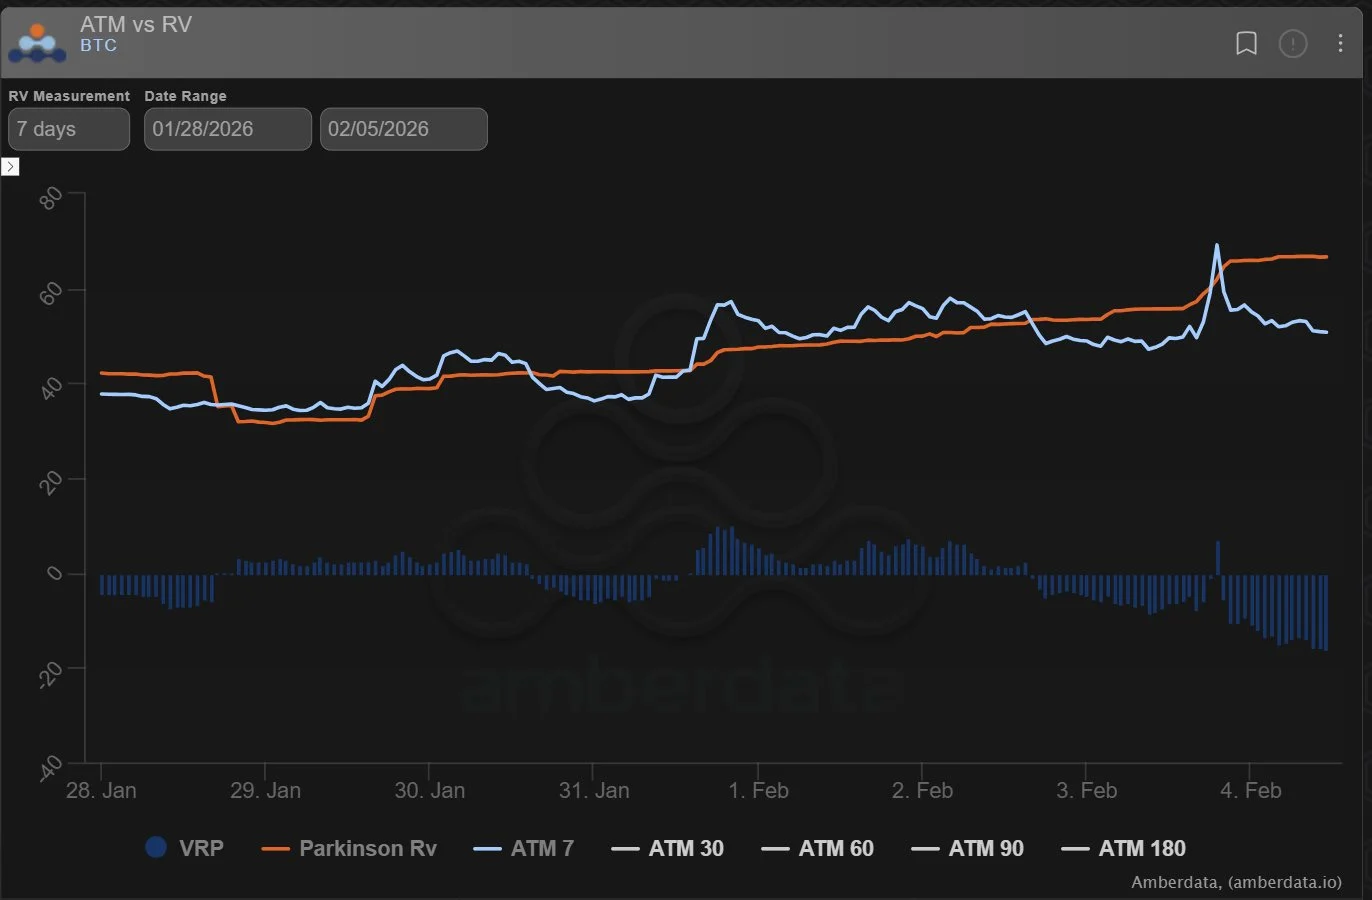Image resolution: width=1372 pixels, height=900 pixels.
Task: Click the 4. Feb x-axis label
Action: (x=1250, y=790)
